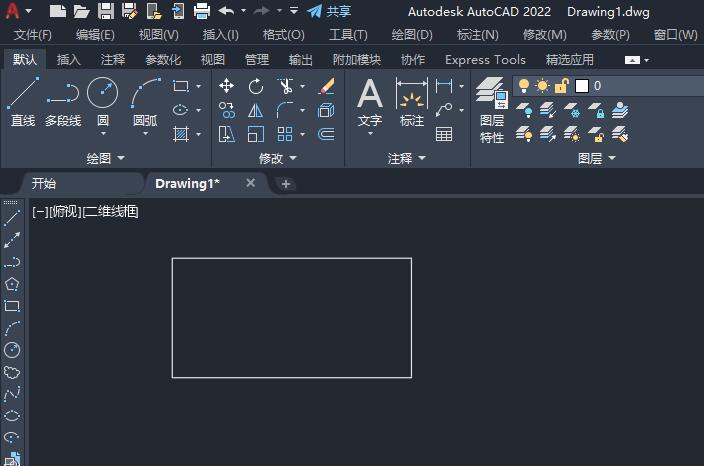Select the 直线 (Line) tool
Screen dimensions: 704x466
click(x=22, y=101)
